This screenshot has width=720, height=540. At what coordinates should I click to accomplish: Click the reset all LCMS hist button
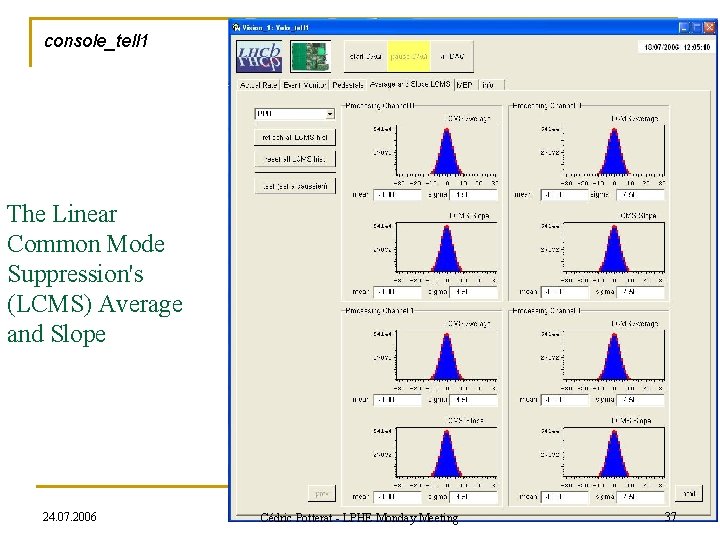295,159
